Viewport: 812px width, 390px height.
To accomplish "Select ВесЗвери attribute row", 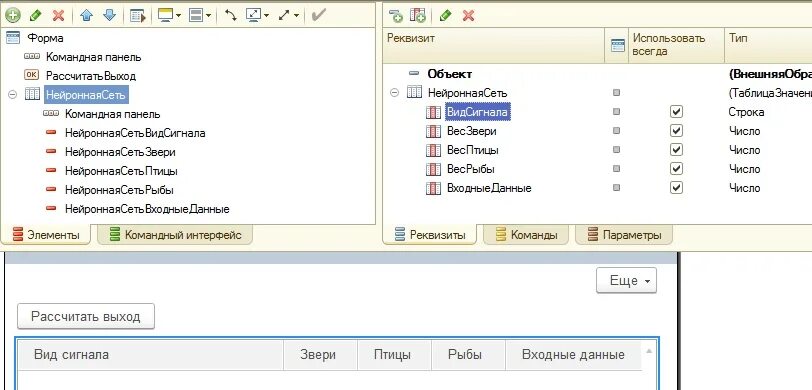I will tap(471, 131).
